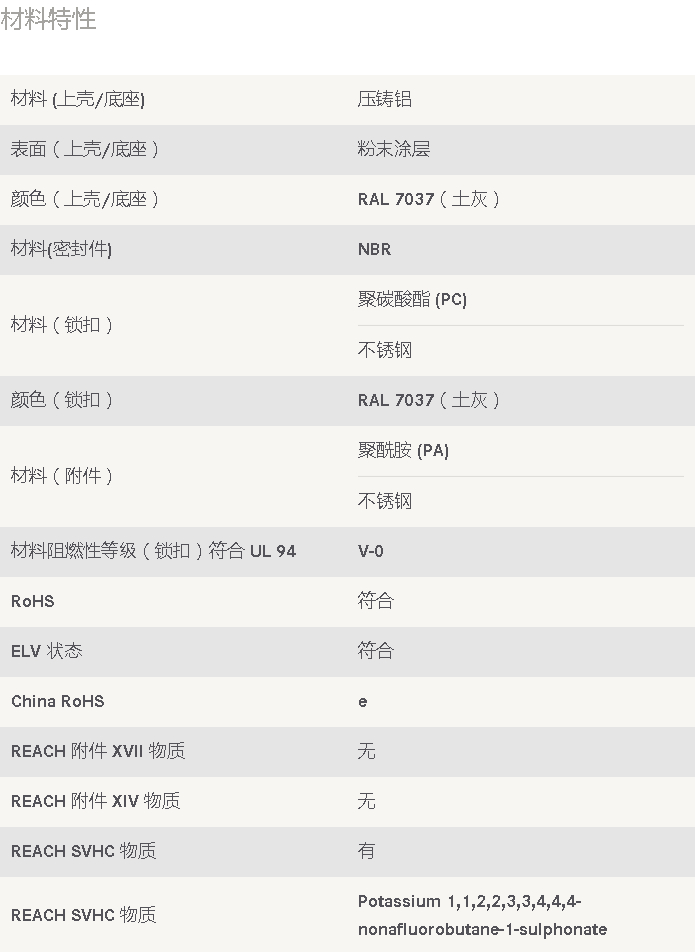The image size is (695, 952).
Task: Select the Potassium nonafluorobutane-1-sulphonate text
Action: (x=483, y=915)
